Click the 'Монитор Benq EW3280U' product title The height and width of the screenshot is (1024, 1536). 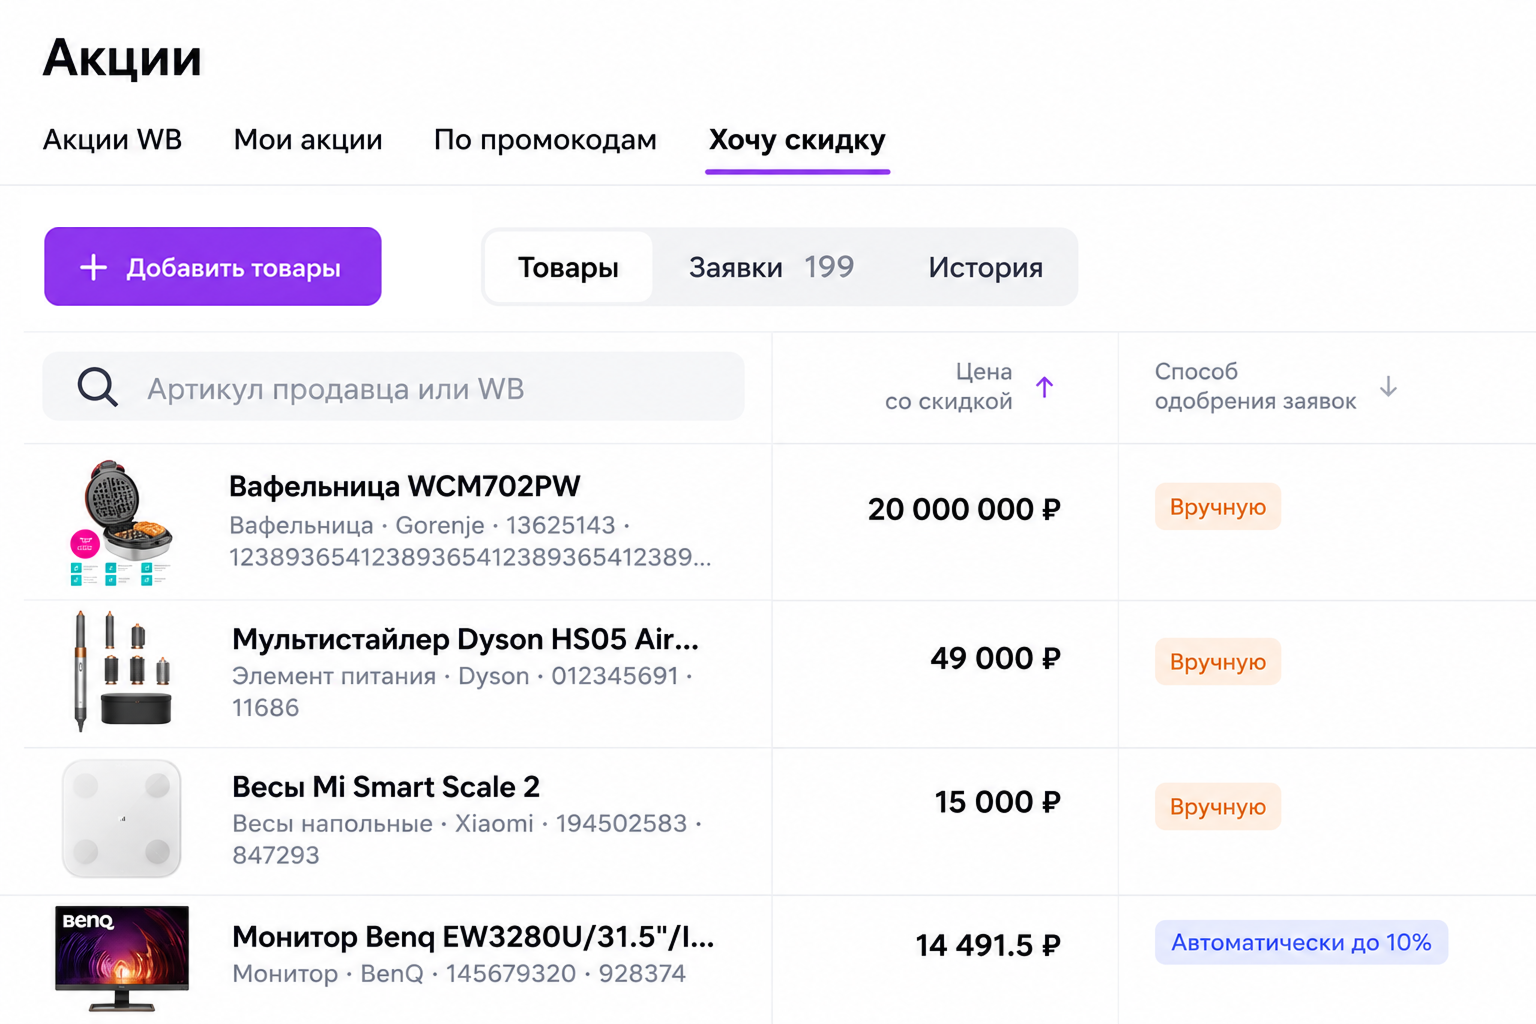(473, 937)
